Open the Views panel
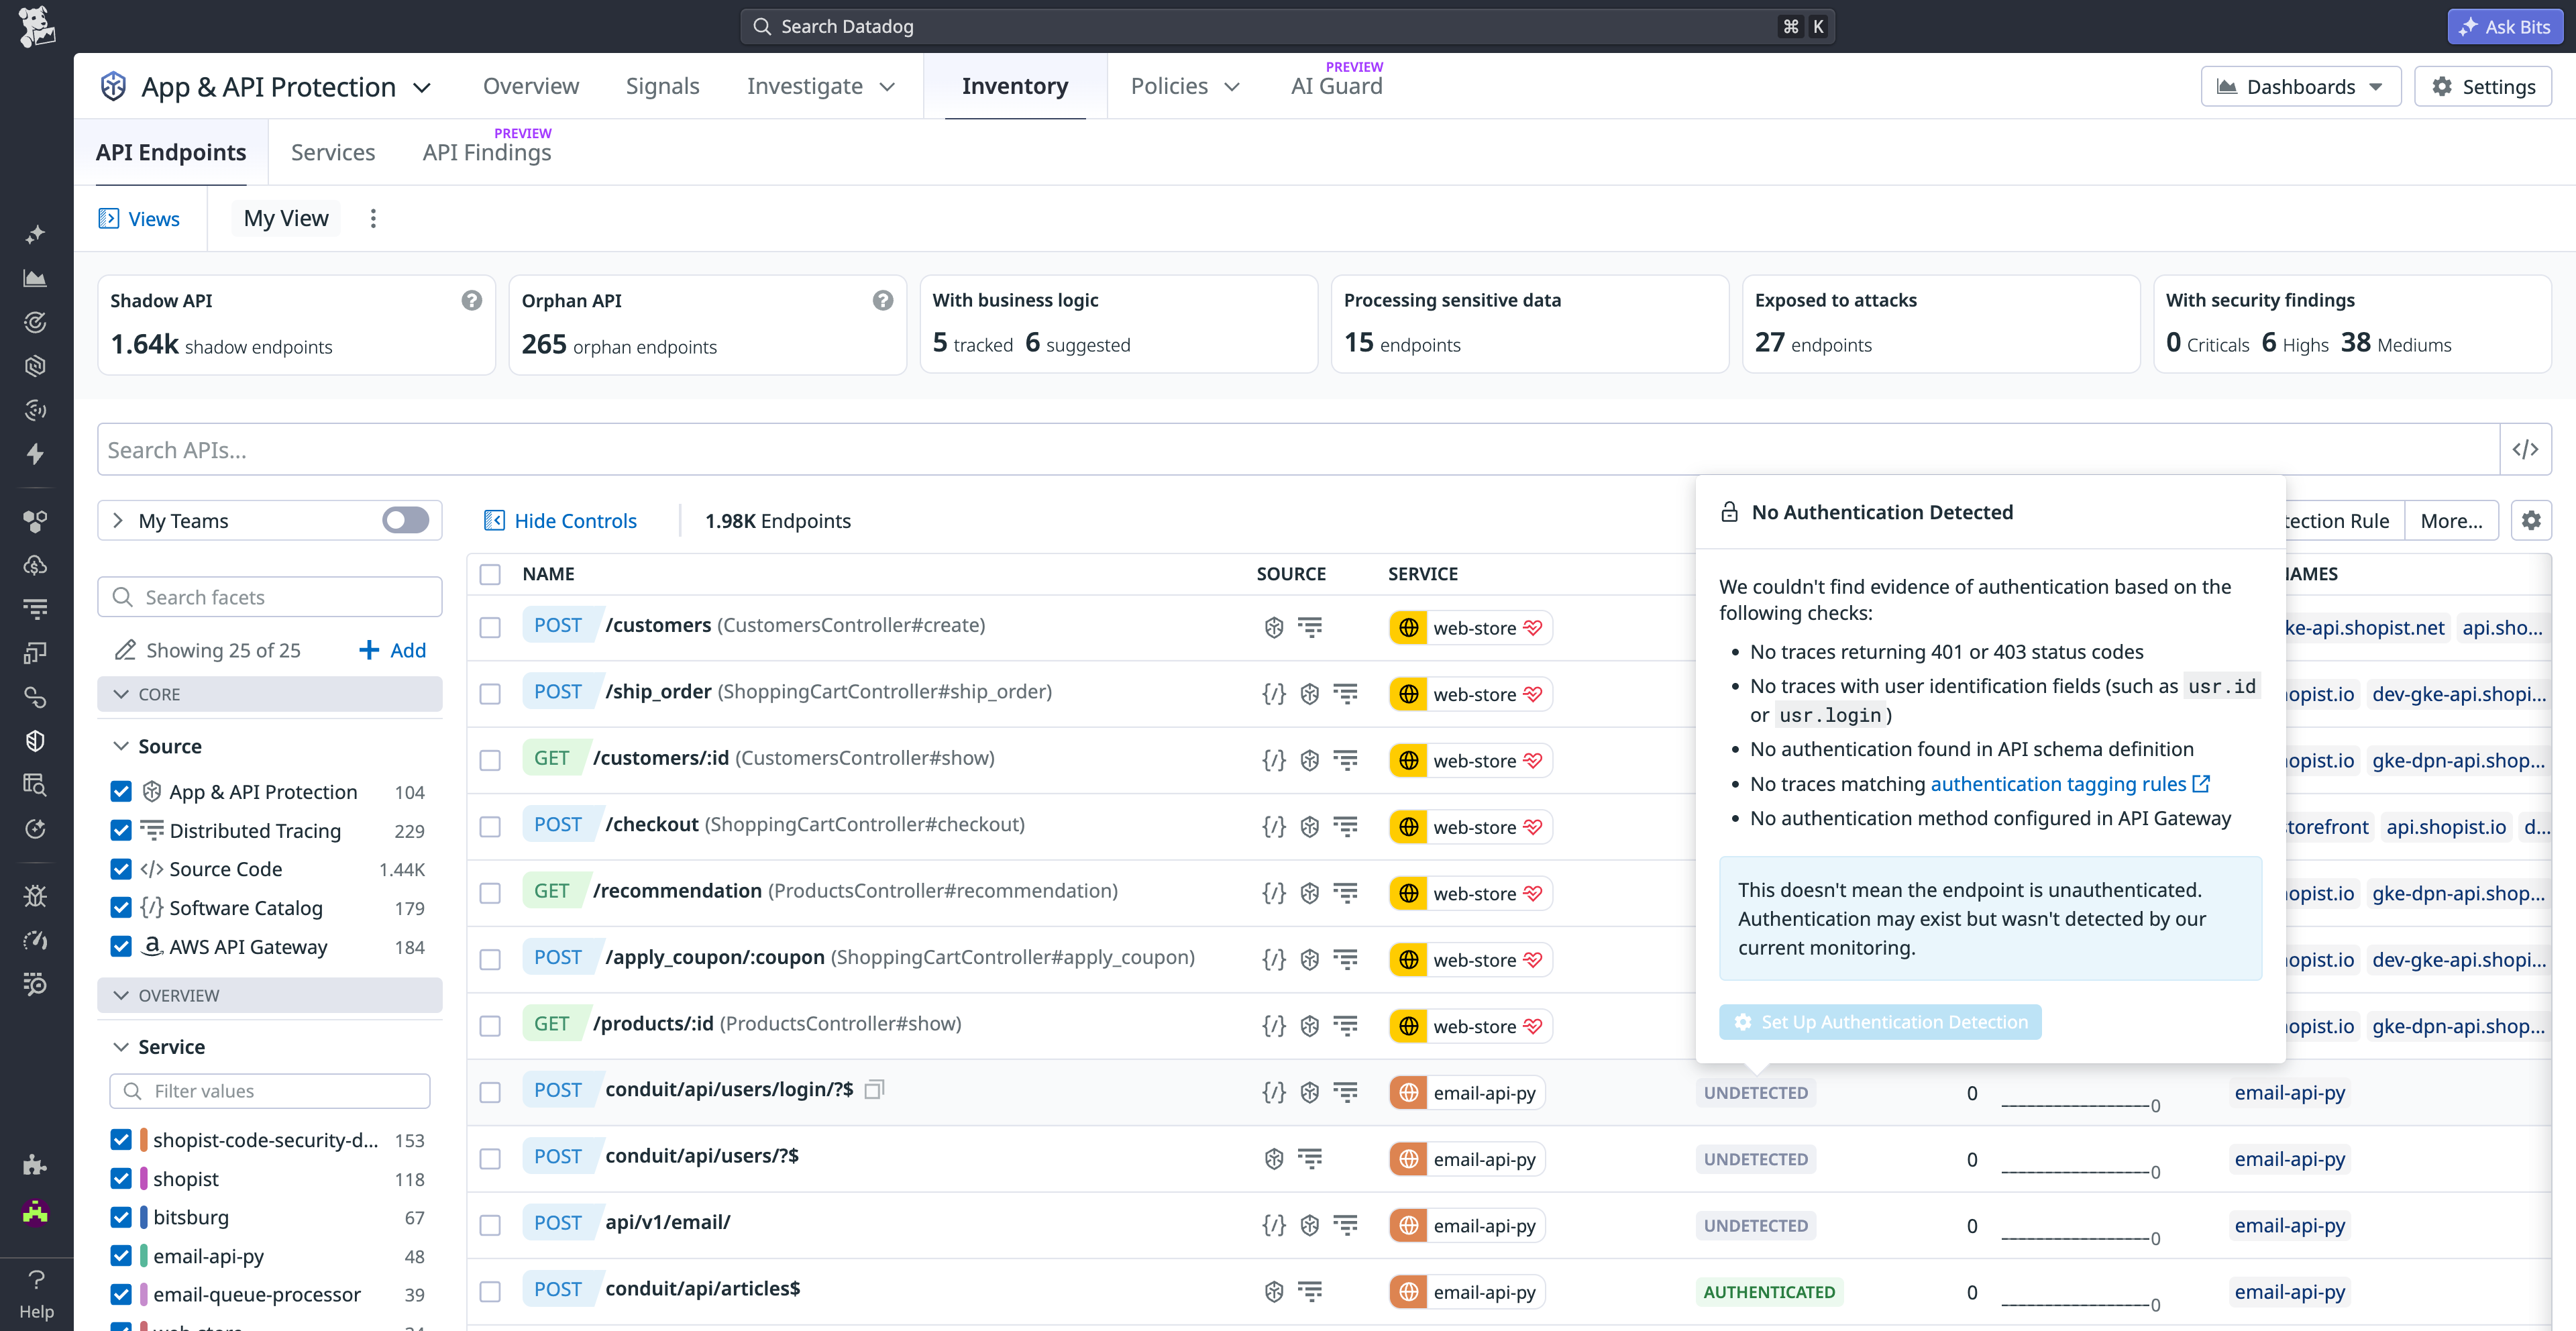 pos(139,218)
